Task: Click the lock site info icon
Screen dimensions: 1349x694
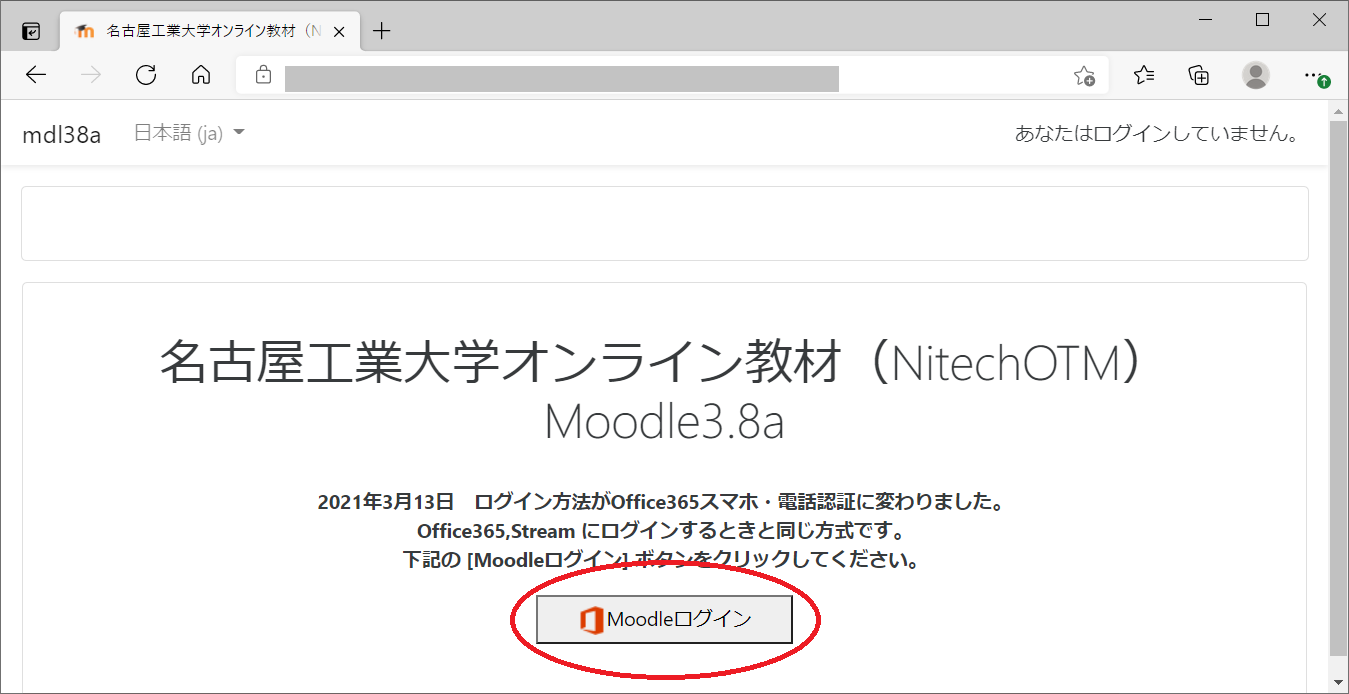Action: (x=263, y=75)
